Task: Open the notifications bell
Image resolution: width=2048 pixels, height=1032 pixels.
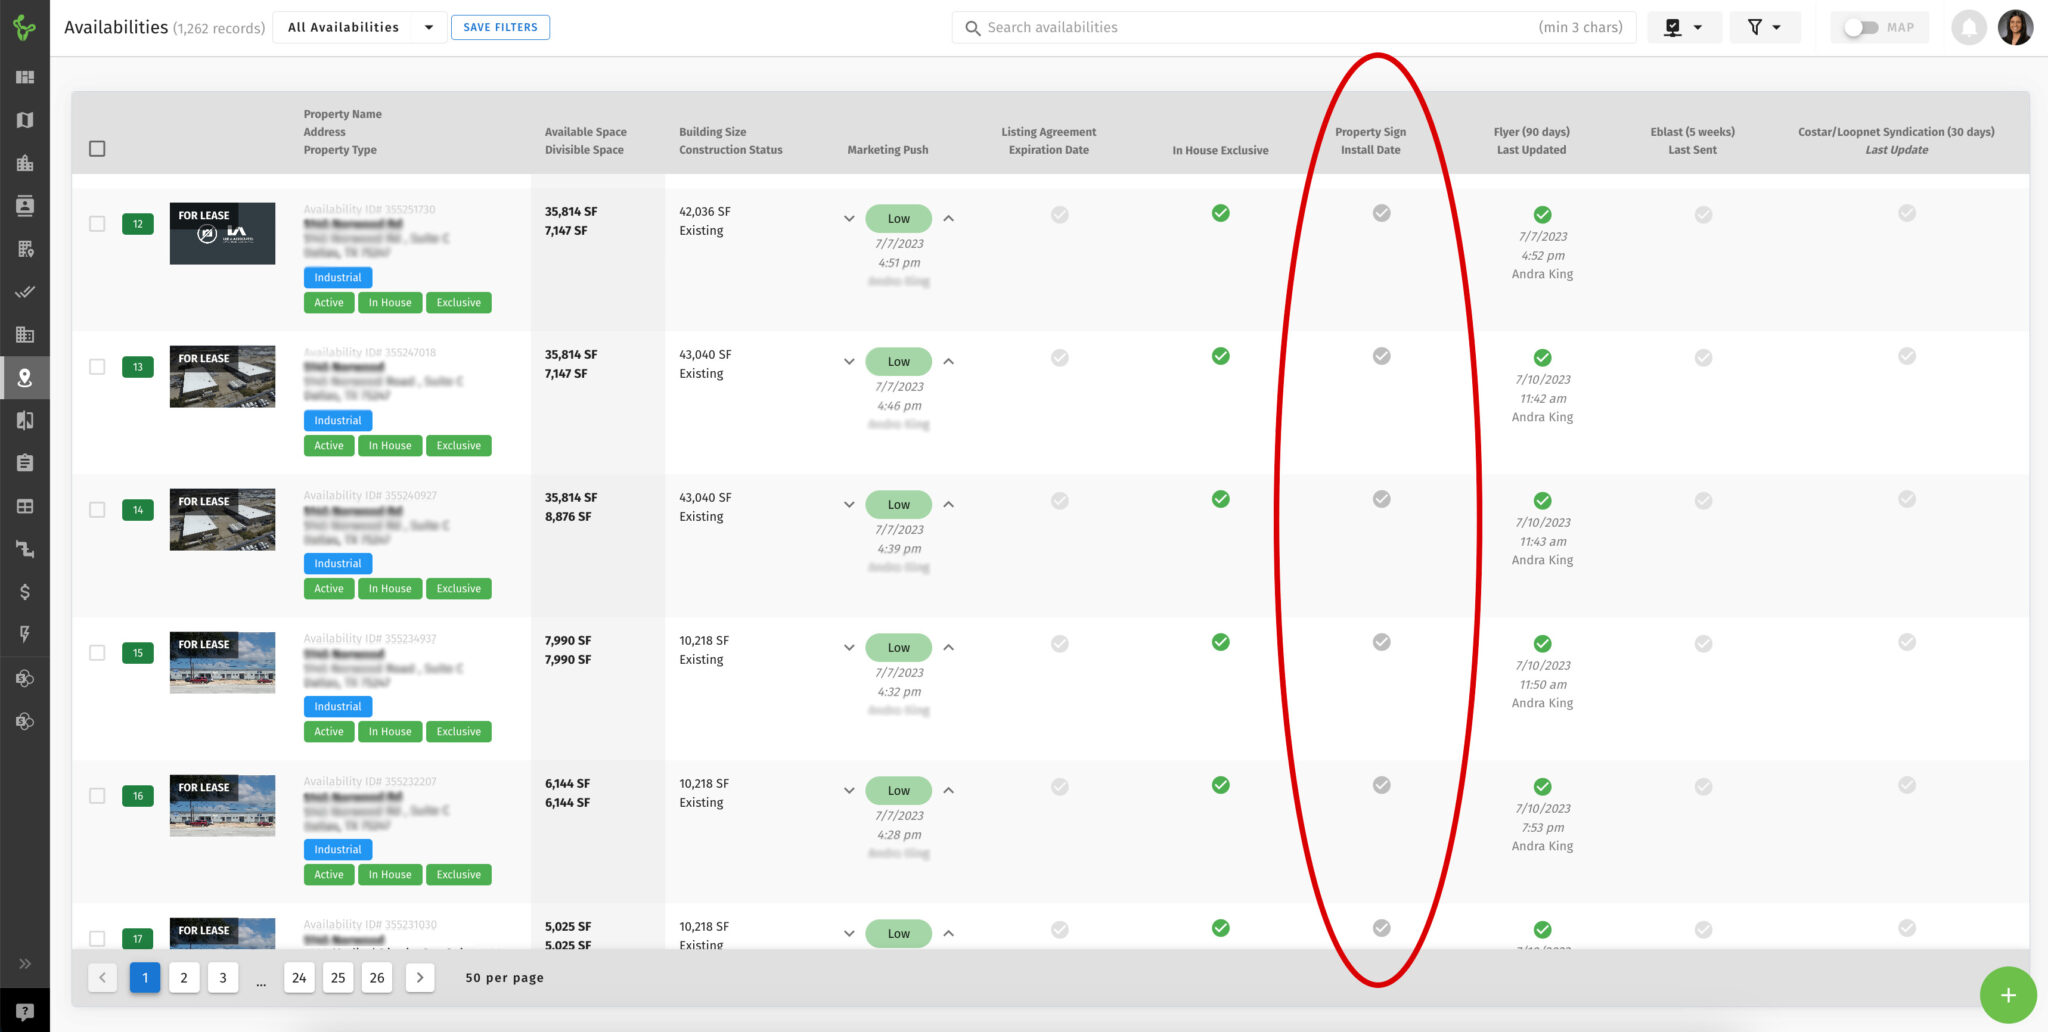Action: [1969, 28]
